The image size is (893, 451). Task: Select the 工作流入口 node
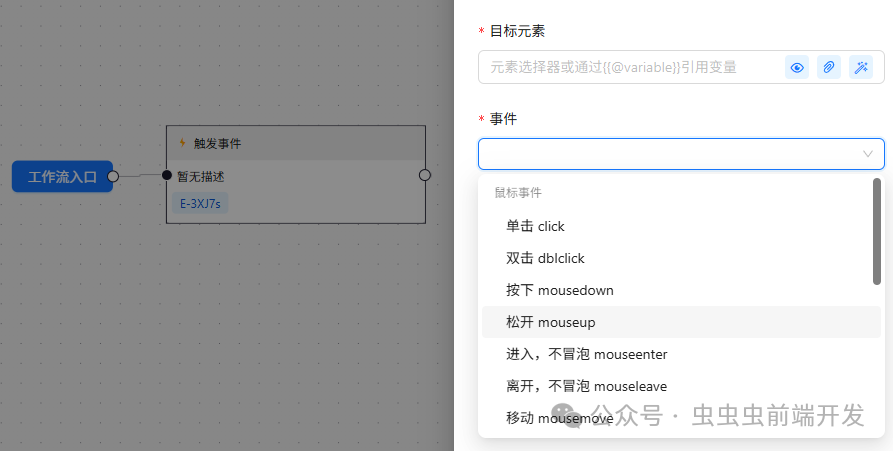point(63,177)
